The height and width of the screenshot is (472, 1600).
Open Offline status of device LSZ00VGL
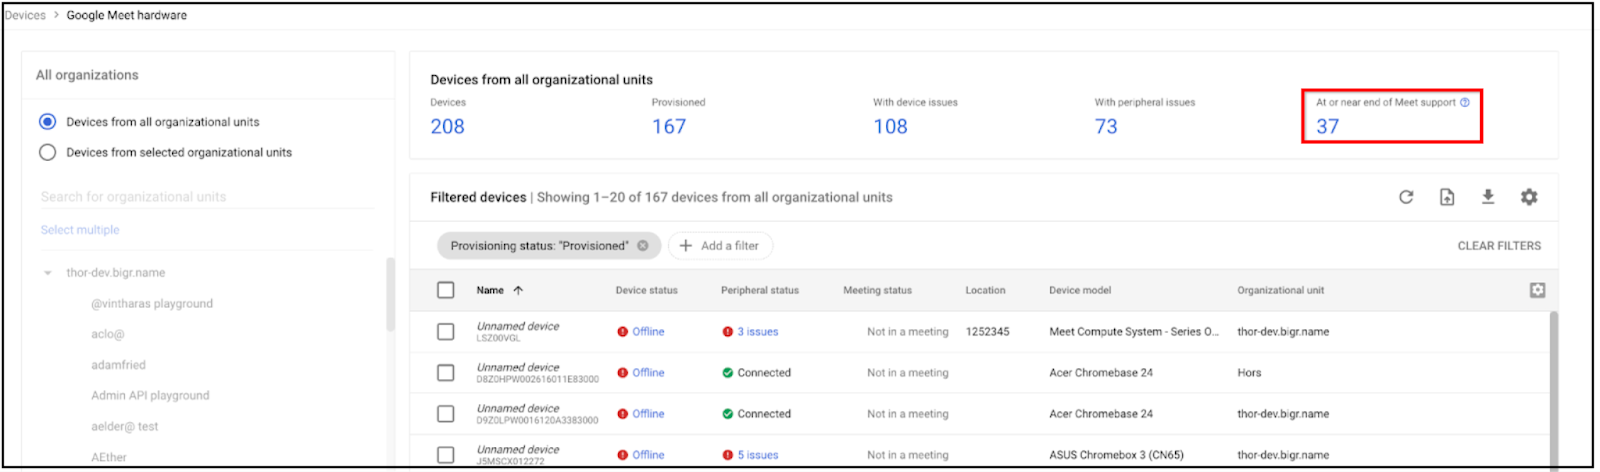pos(648,332)
